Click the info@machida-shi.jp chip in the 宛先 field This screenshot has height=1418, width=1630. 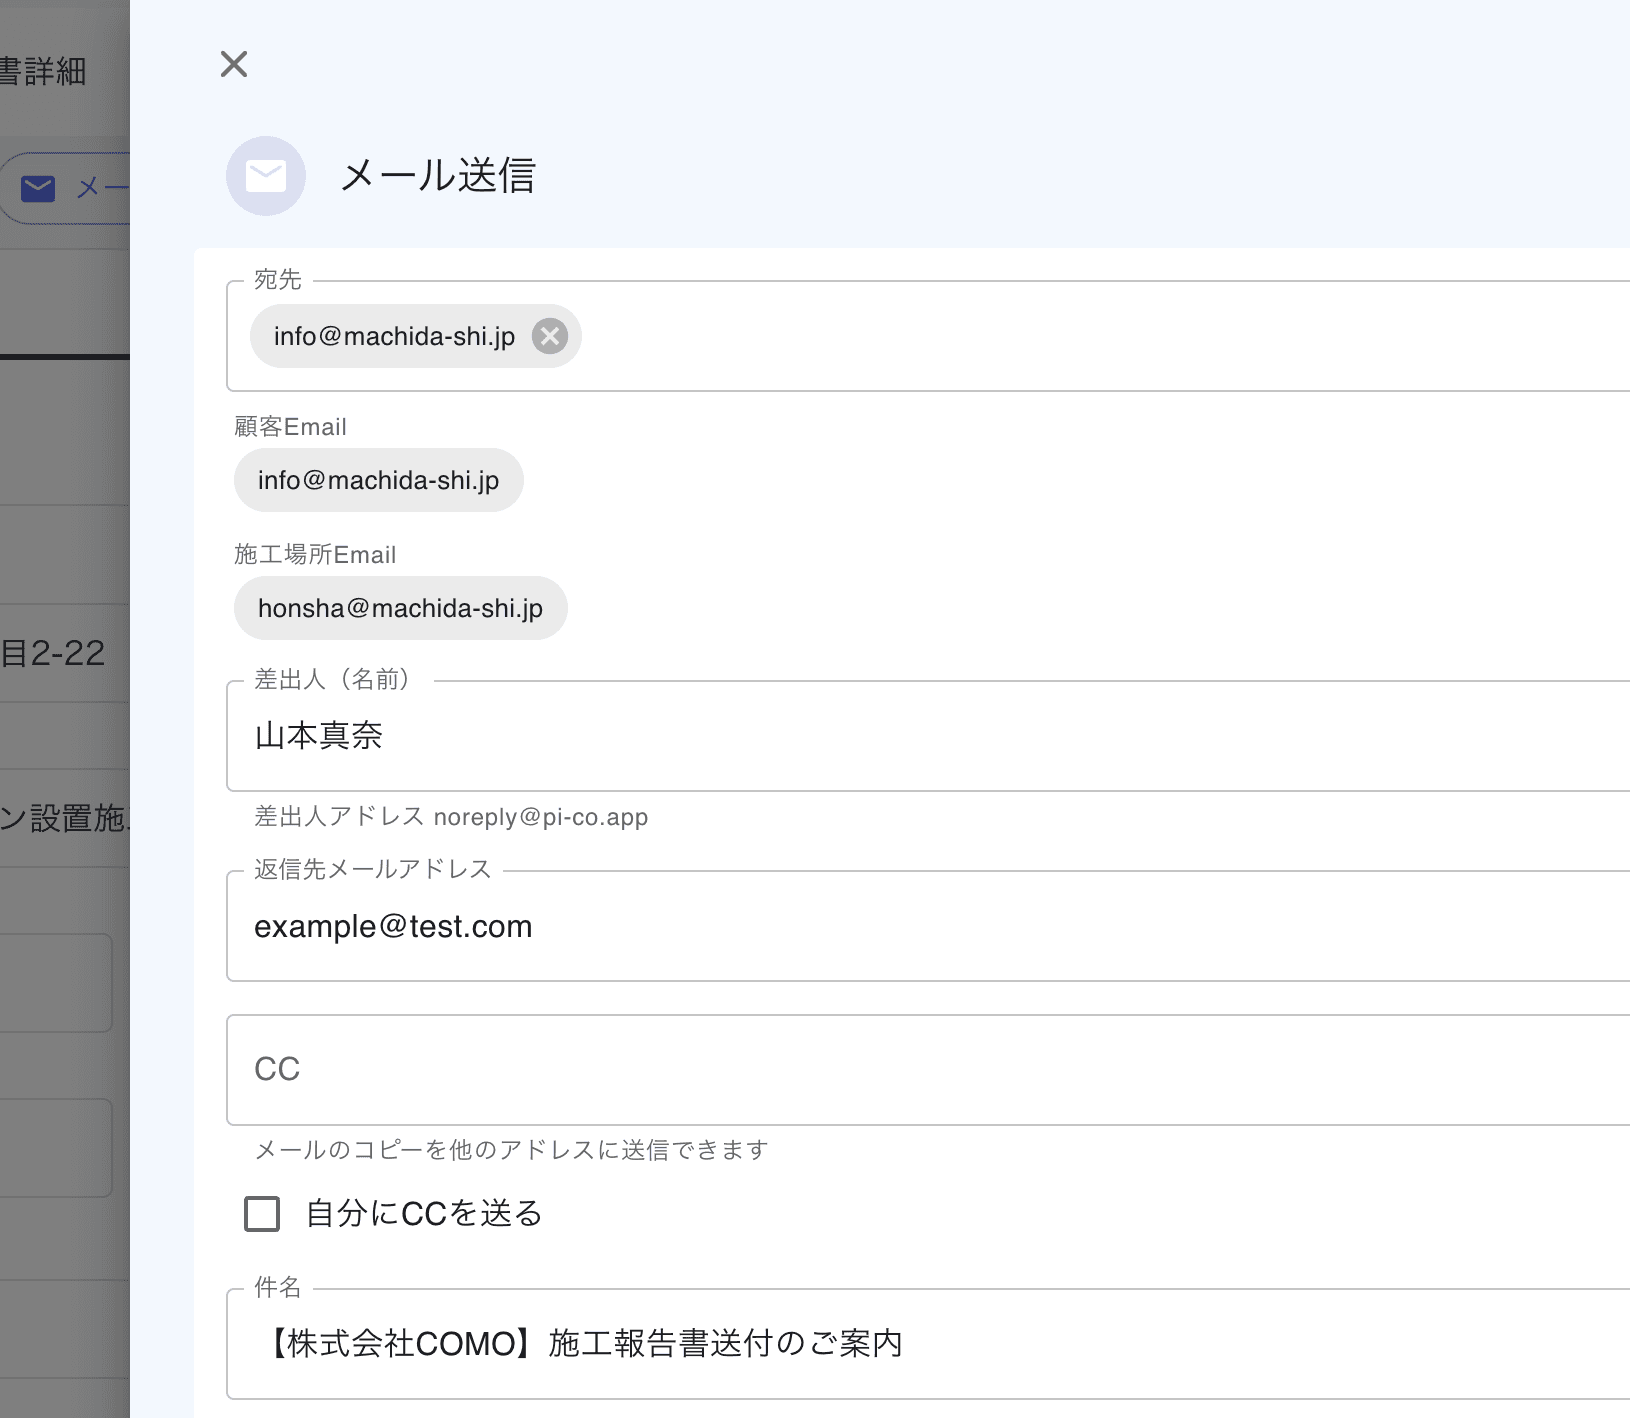[394, 336]
